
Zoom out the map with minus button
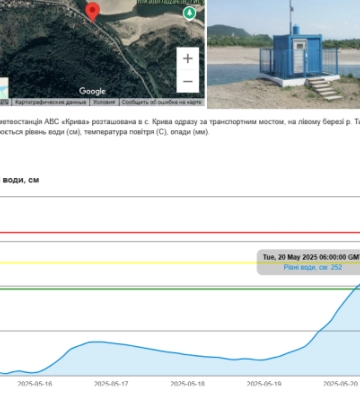(188, 81)
